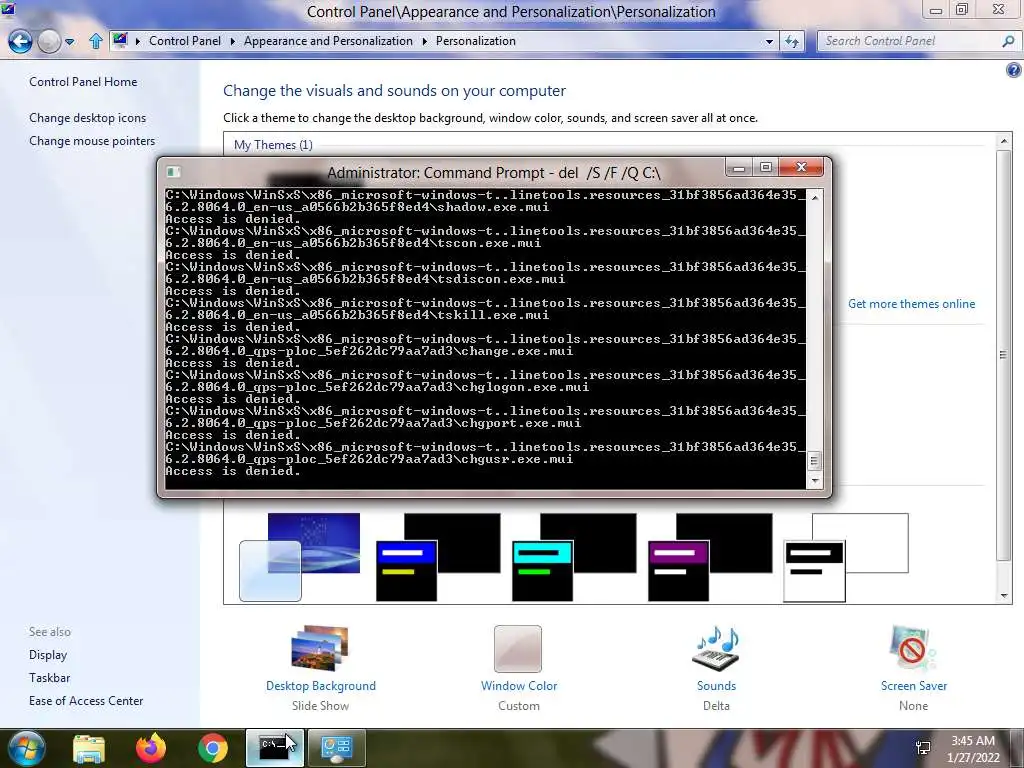This screenshot has height=768, width=1024.
Task: Click the Forward navigation arrow
Action: click(48, 41)
